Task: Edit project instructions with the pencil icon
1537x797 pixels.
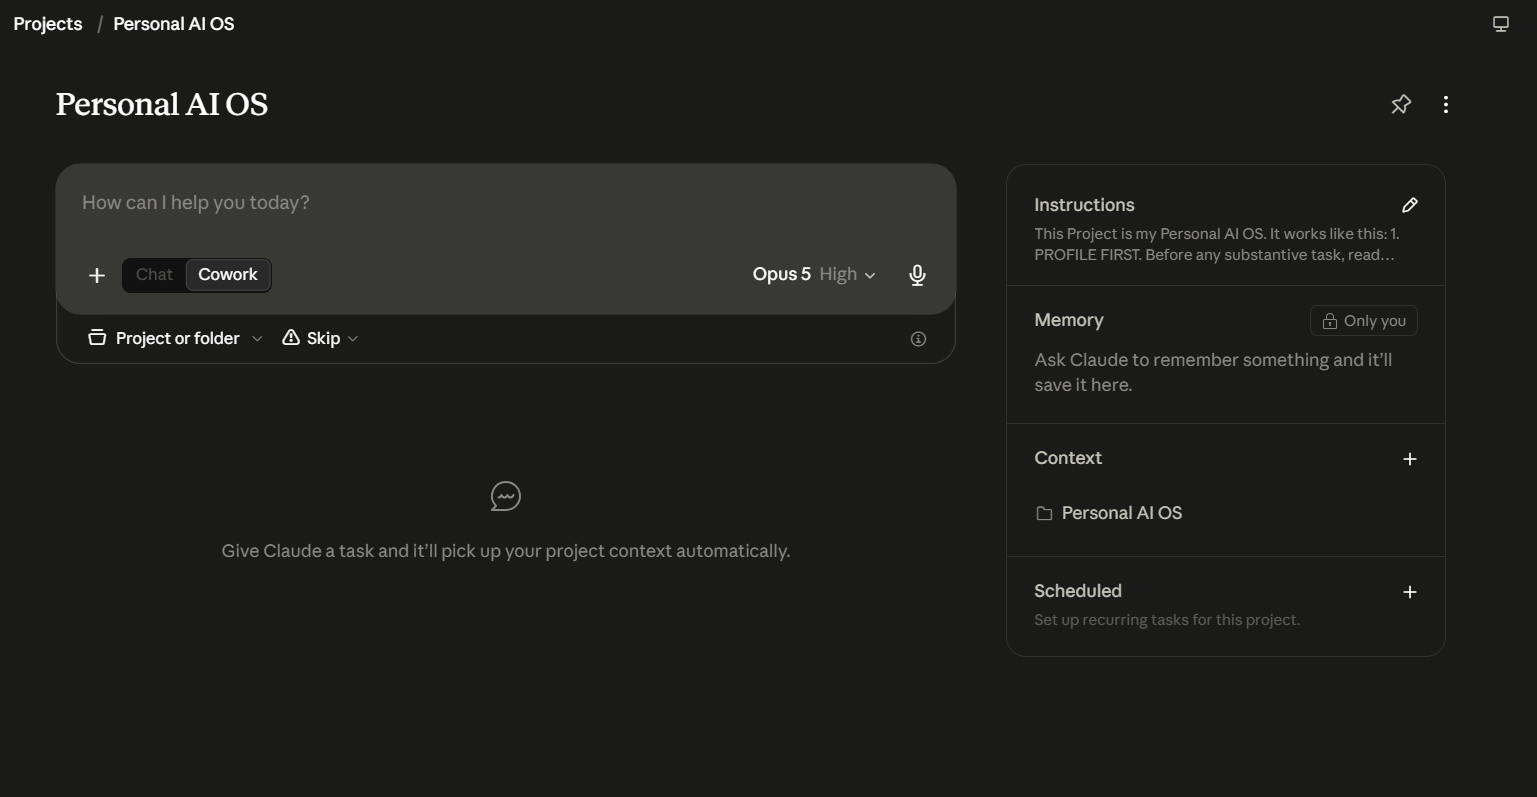Action: click(x=1410, y=205)
